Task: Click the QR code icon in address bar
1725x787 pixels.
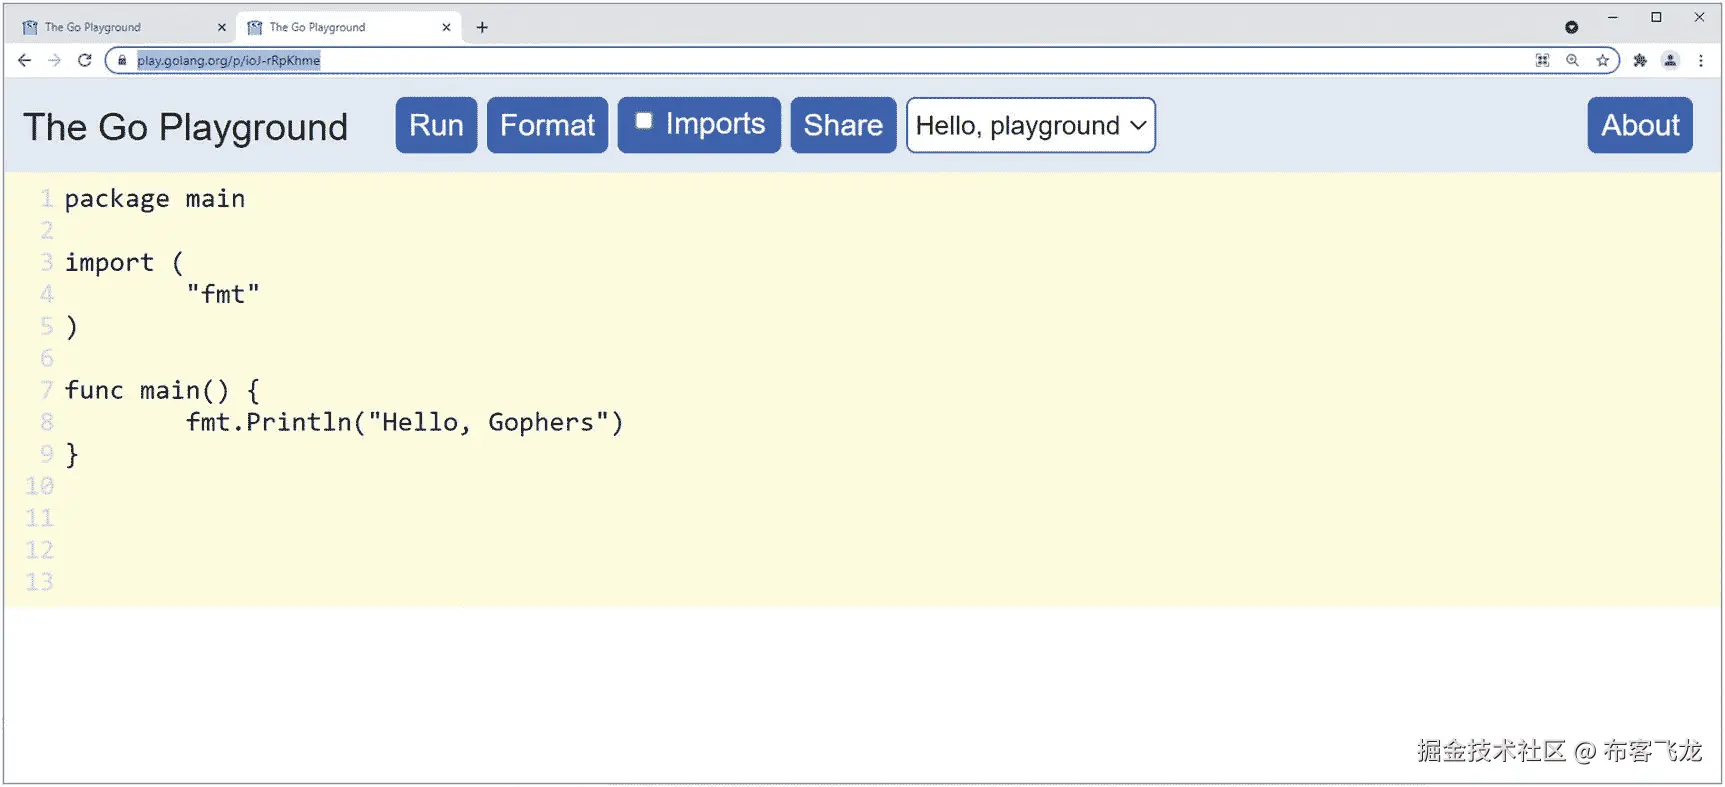Action: point(1543,60)
